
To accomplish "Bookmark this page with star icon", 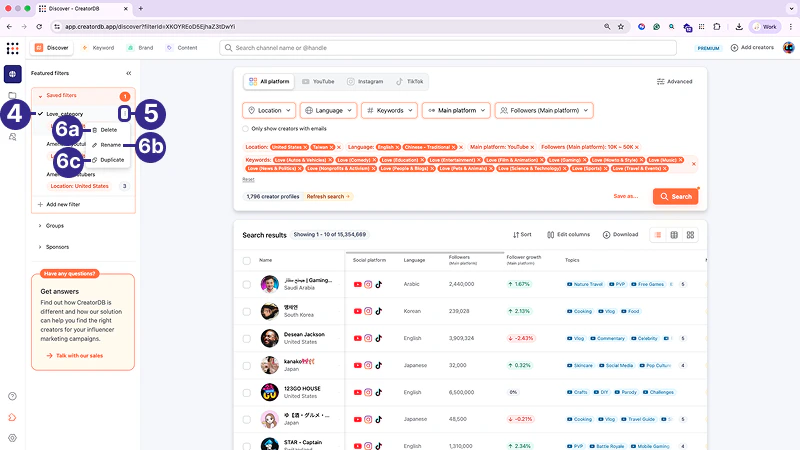I will pyautogui.click(x=621, y=27).
